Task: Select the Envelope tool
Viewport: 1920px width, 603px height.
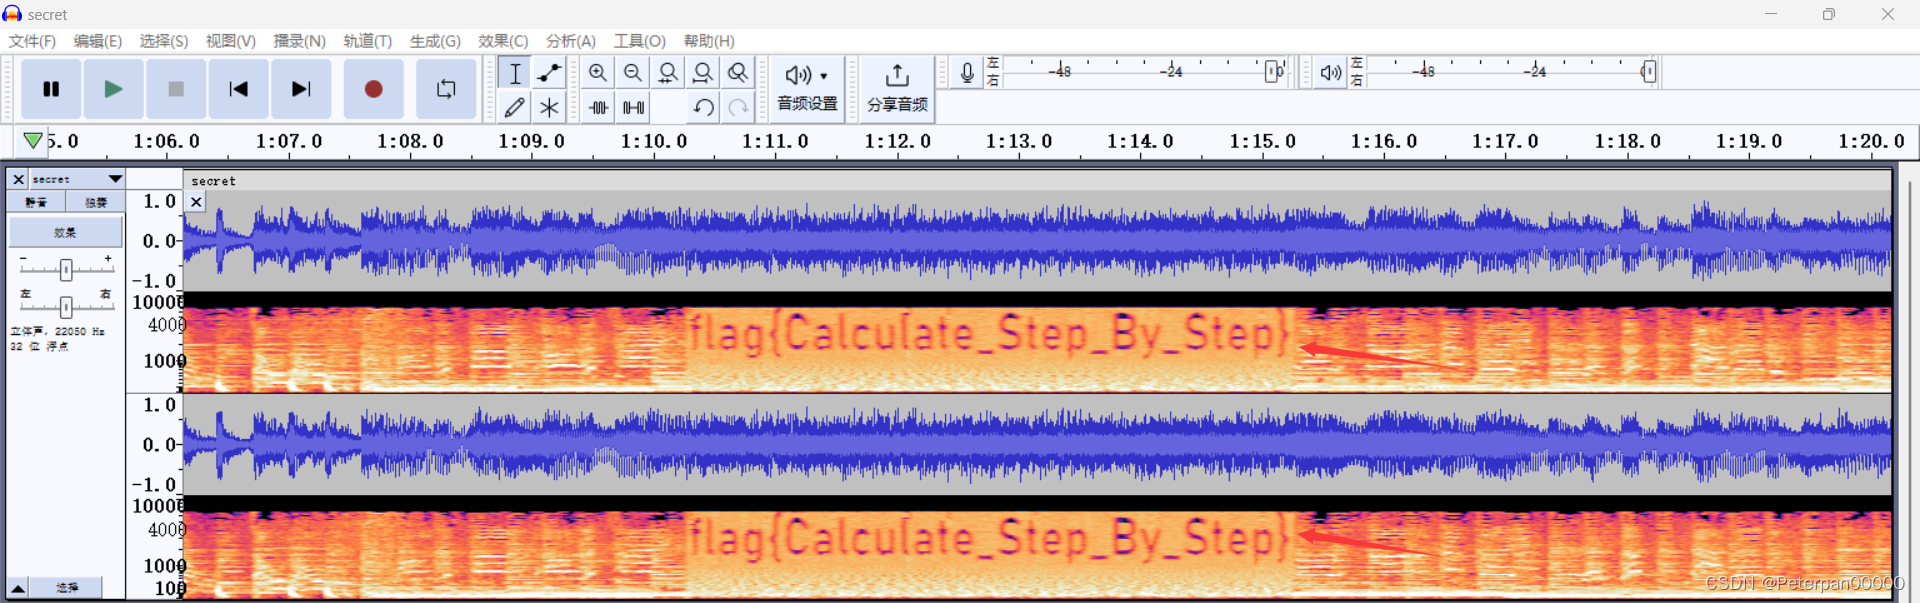Action: pos(549,73)
